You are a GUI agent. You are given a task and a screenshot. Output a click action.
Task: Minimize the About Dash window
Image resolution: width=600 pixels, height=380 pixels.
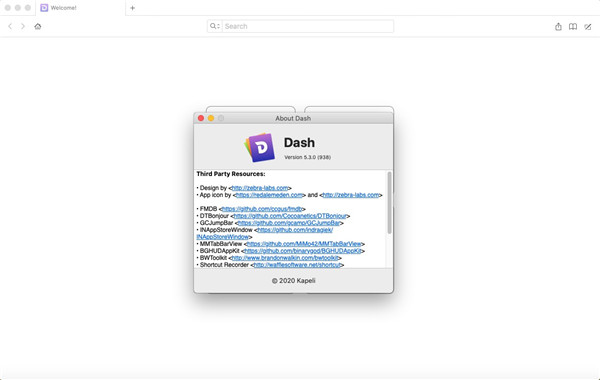click(x=211, y=118)
